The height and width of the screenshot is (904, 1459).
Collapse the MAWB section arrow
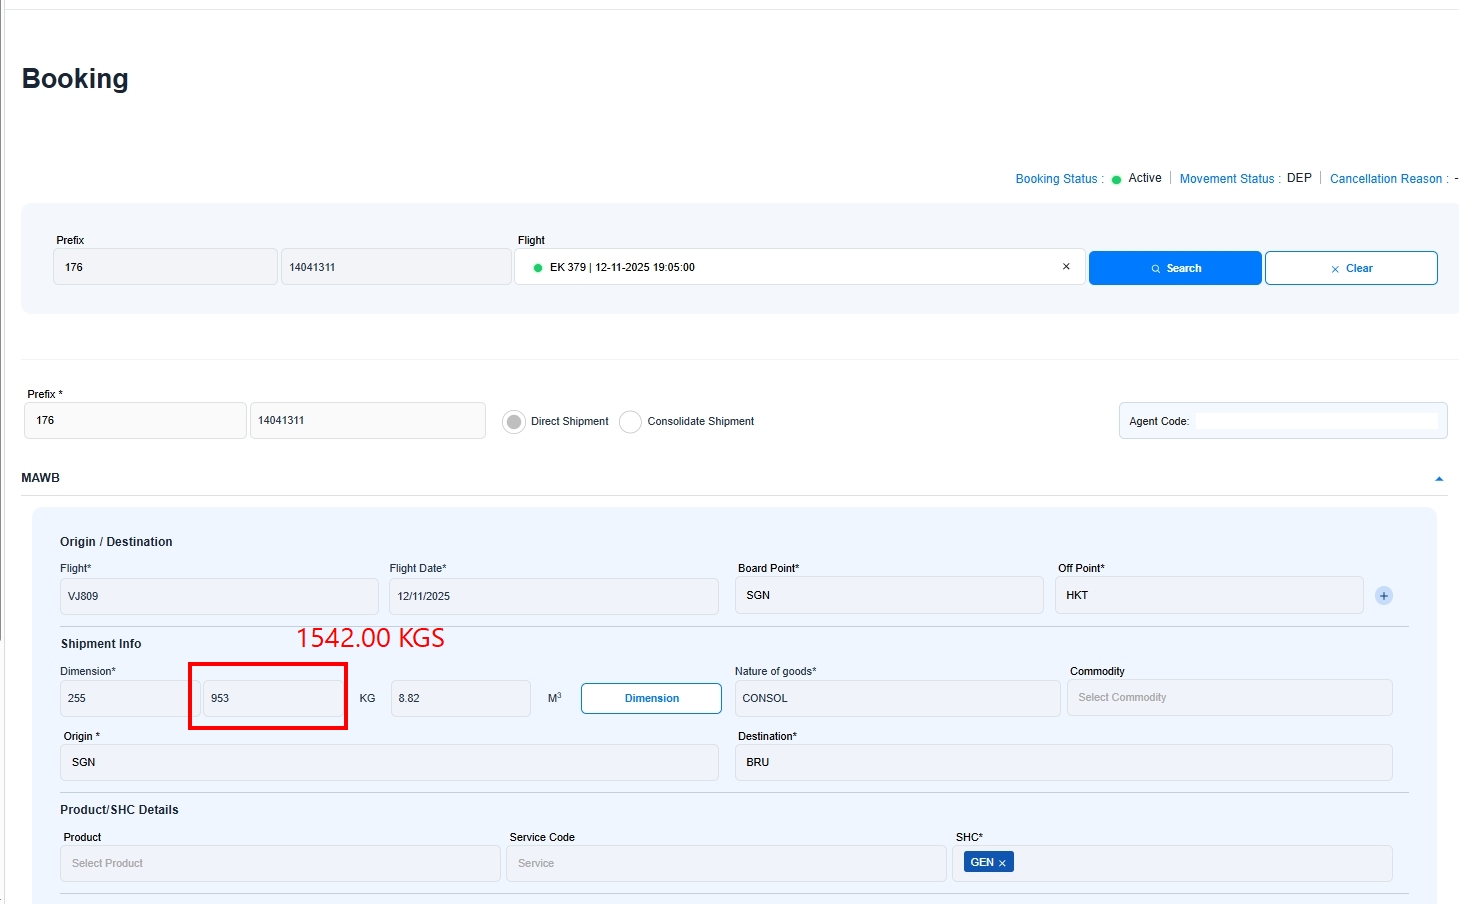point(1439,479)
